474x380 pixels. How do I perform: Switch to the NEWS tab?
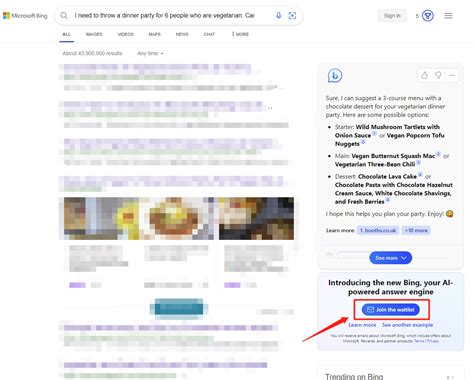pyautogui.click(x=182, y=34)
